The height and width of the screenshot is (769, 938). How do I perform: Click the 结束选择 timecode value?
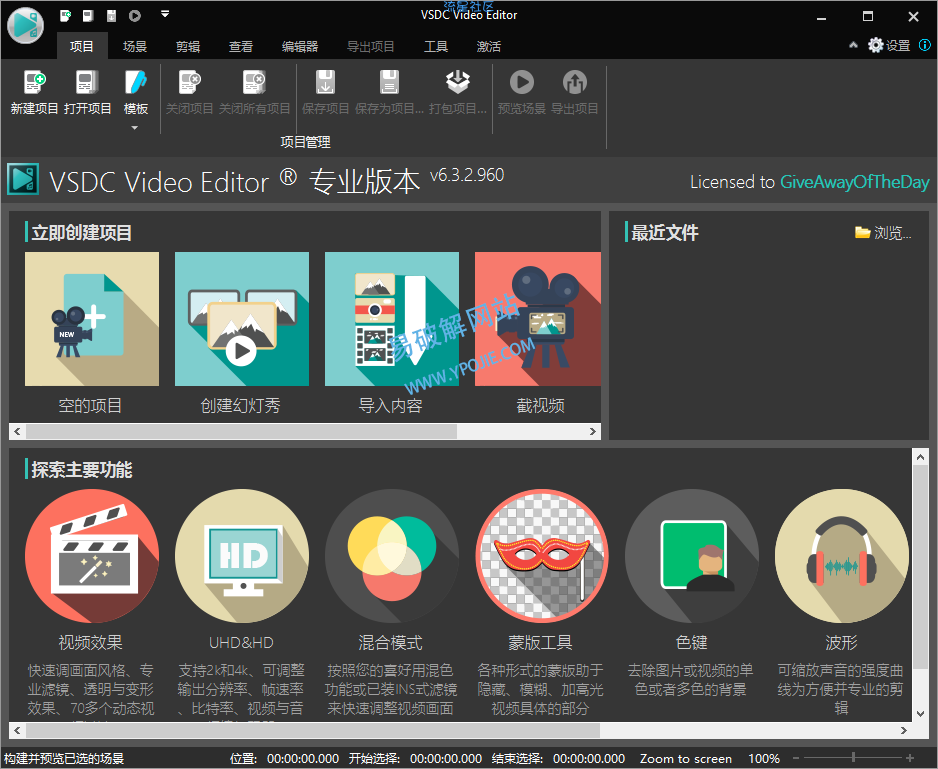pos(589,758)
